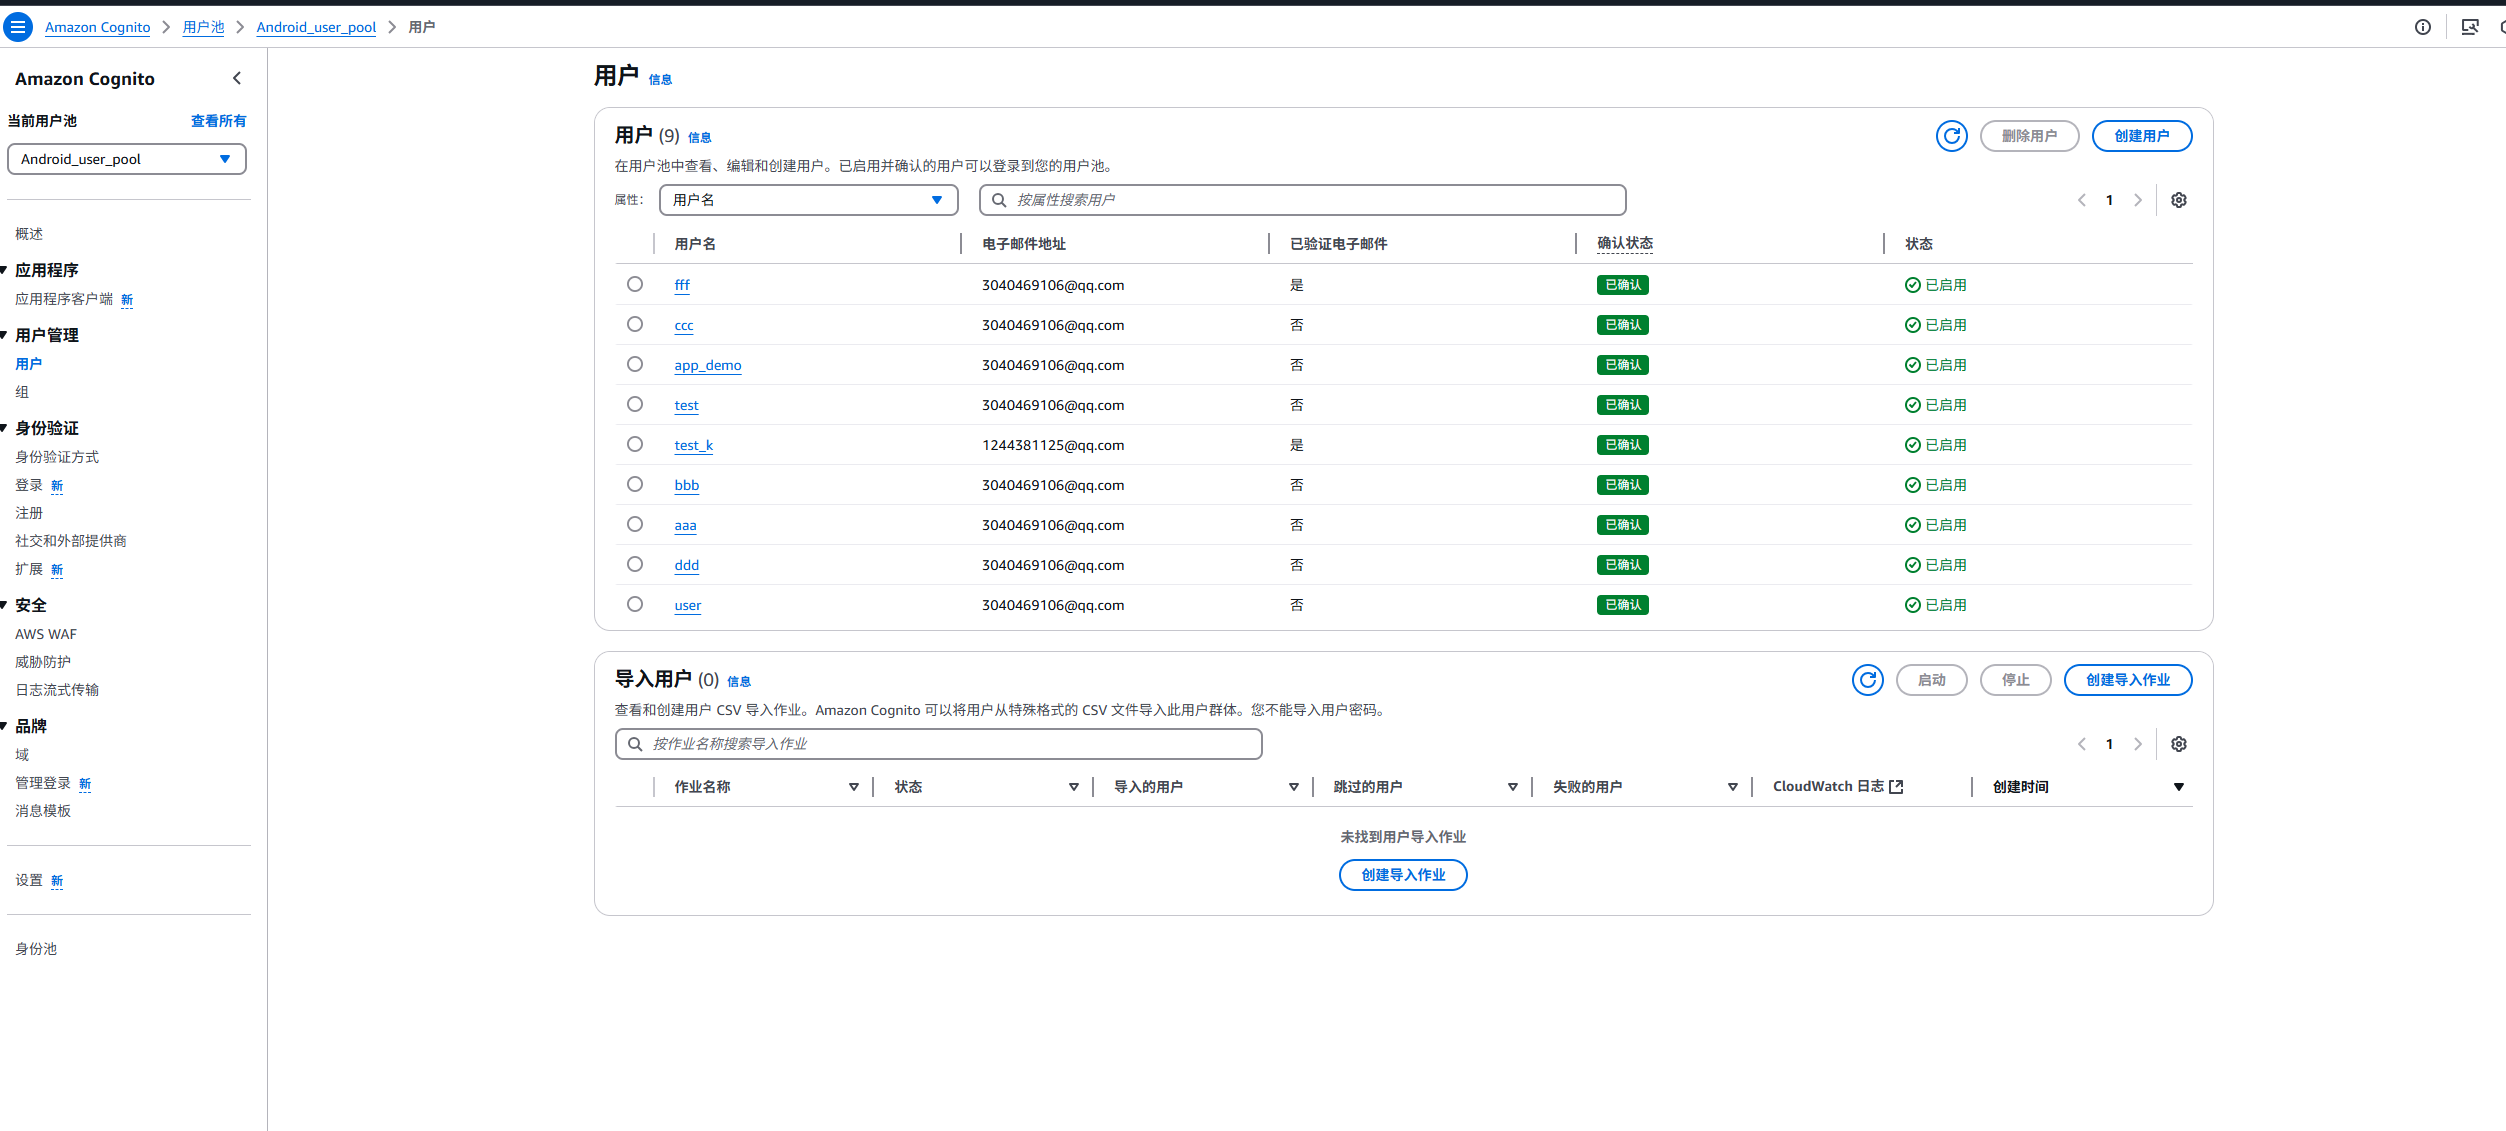Image resolution: width=2506 pixels, height=1131 pixels.
Task: Refresh the users list
Action: tap(1951, 136)
